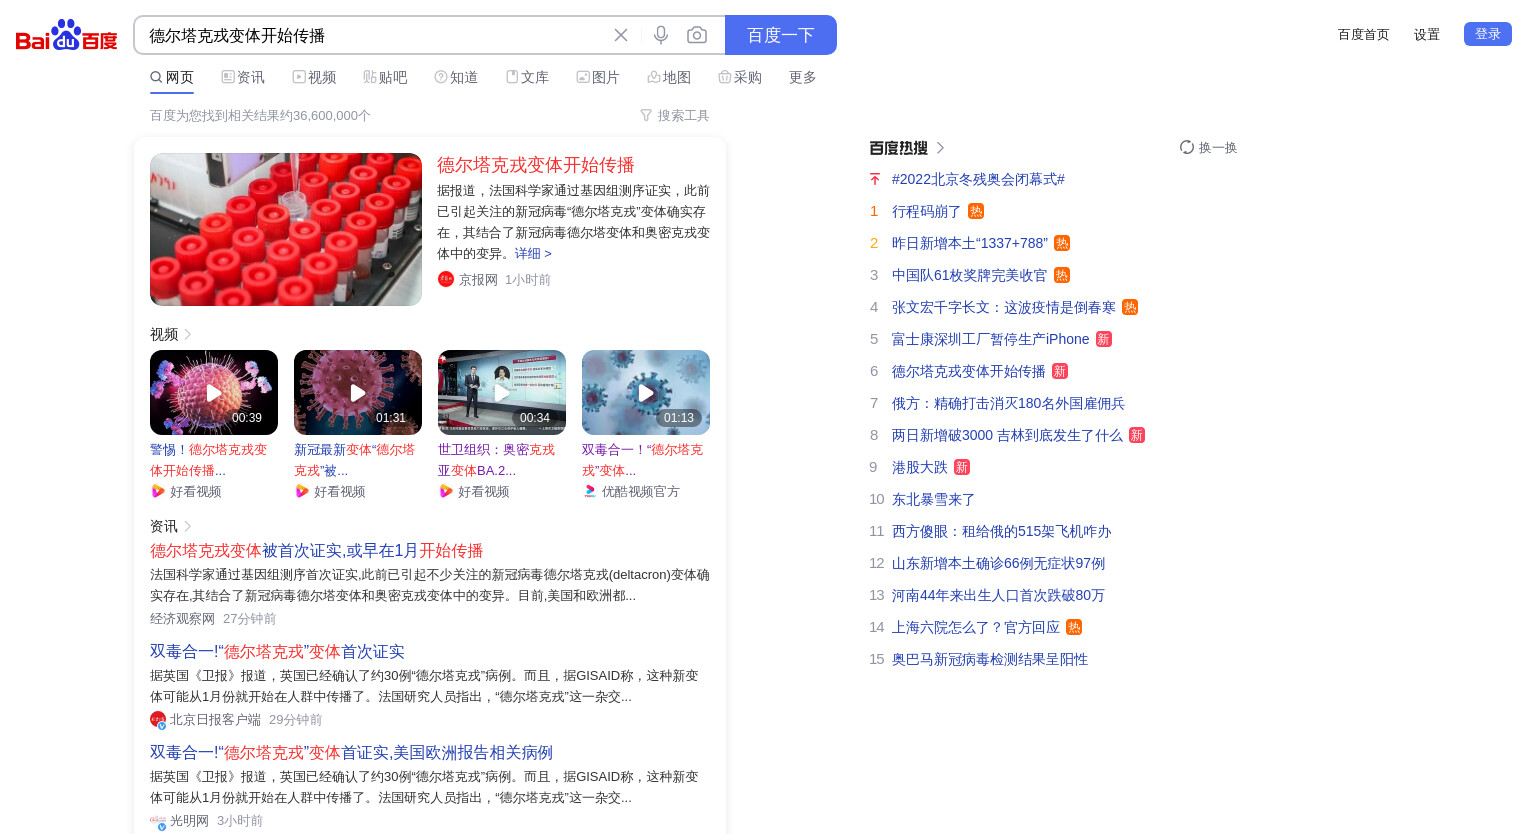Open 德尔塔克戎变体被首次证实 news link
Viewport: 1536px width, 834px height.
pyautogui.click(x=316, y=551)
